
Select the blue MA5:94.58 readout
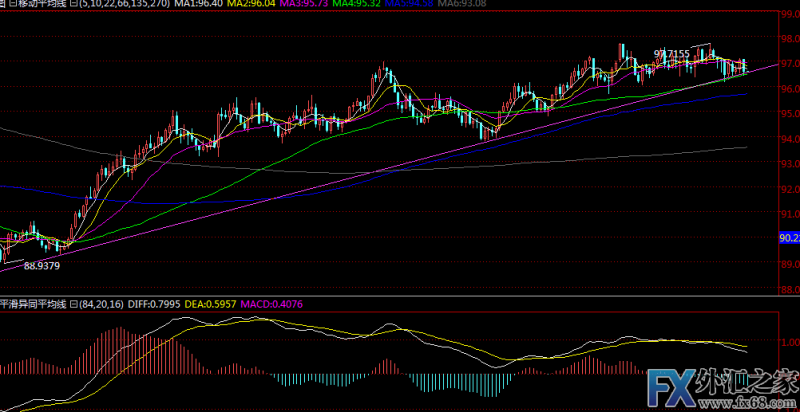click(x=409, y=3)
